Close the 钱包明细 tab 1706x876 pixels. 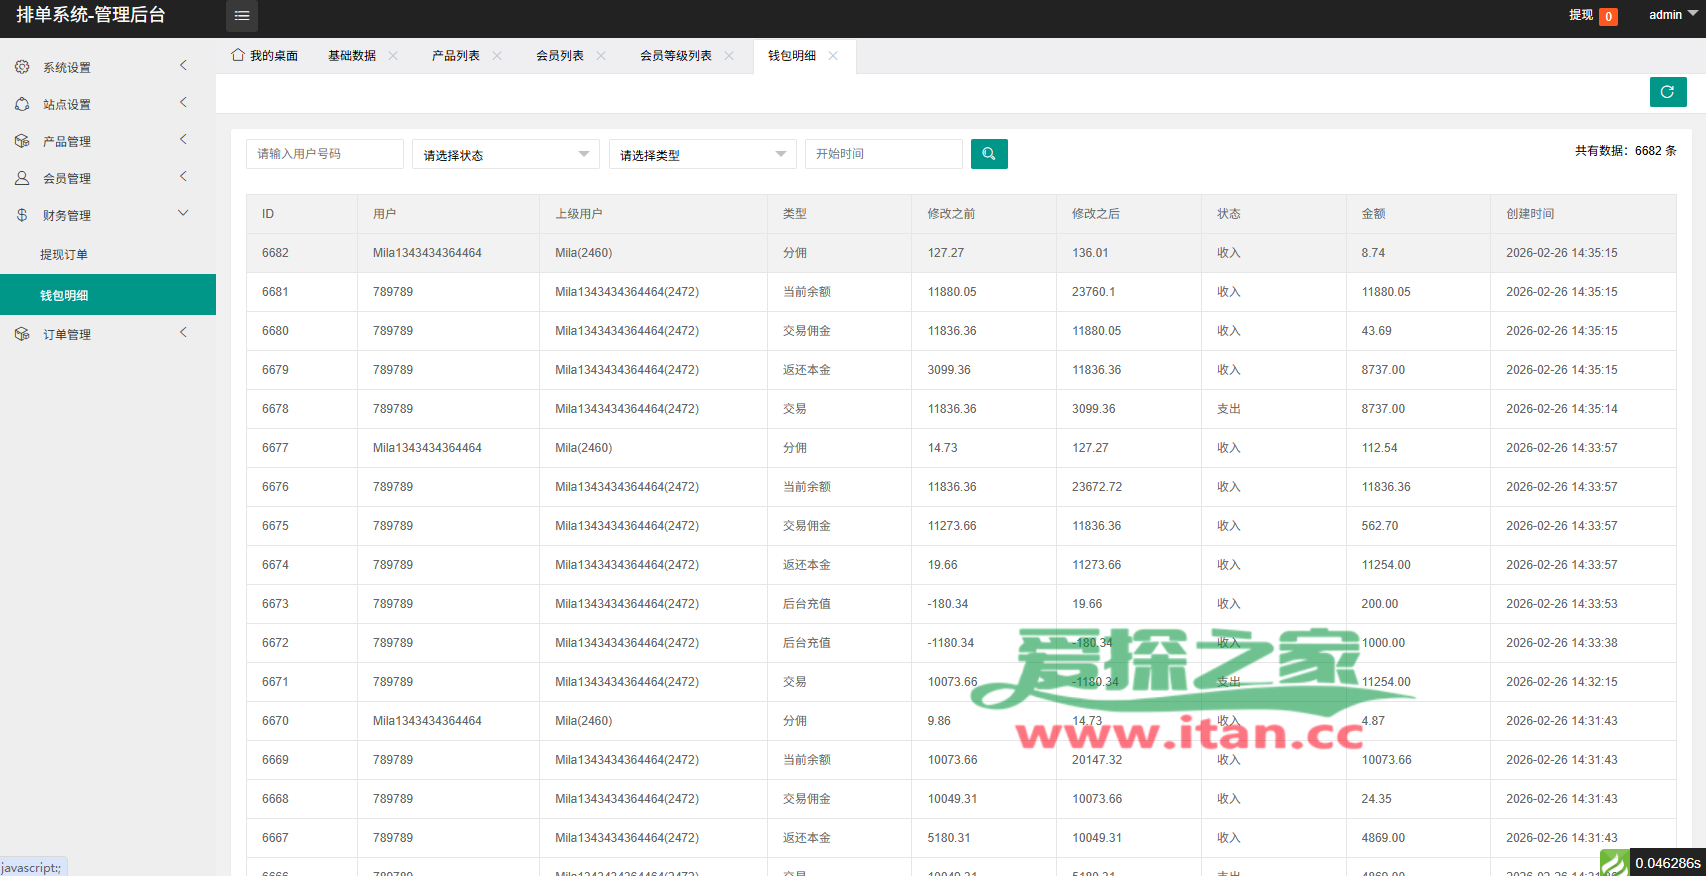point(833,56)
